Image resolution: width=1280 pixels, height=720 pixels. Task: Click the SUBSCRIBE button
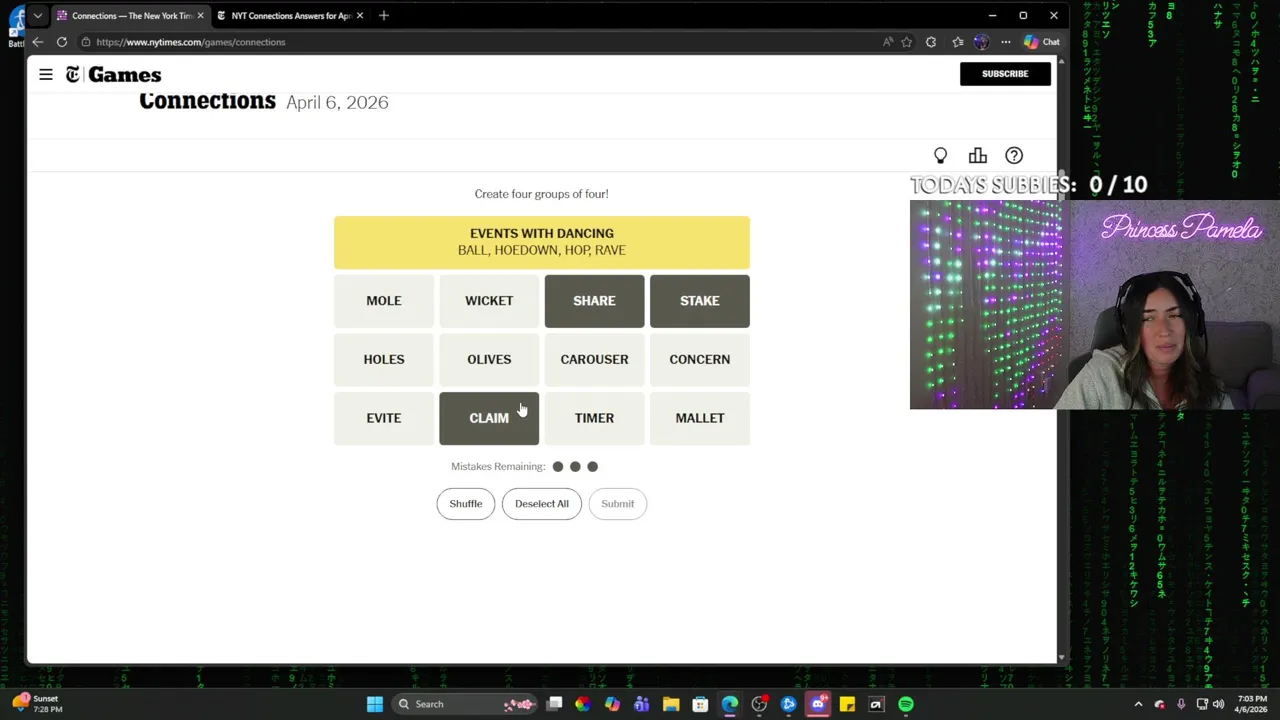pos(1005,74)
